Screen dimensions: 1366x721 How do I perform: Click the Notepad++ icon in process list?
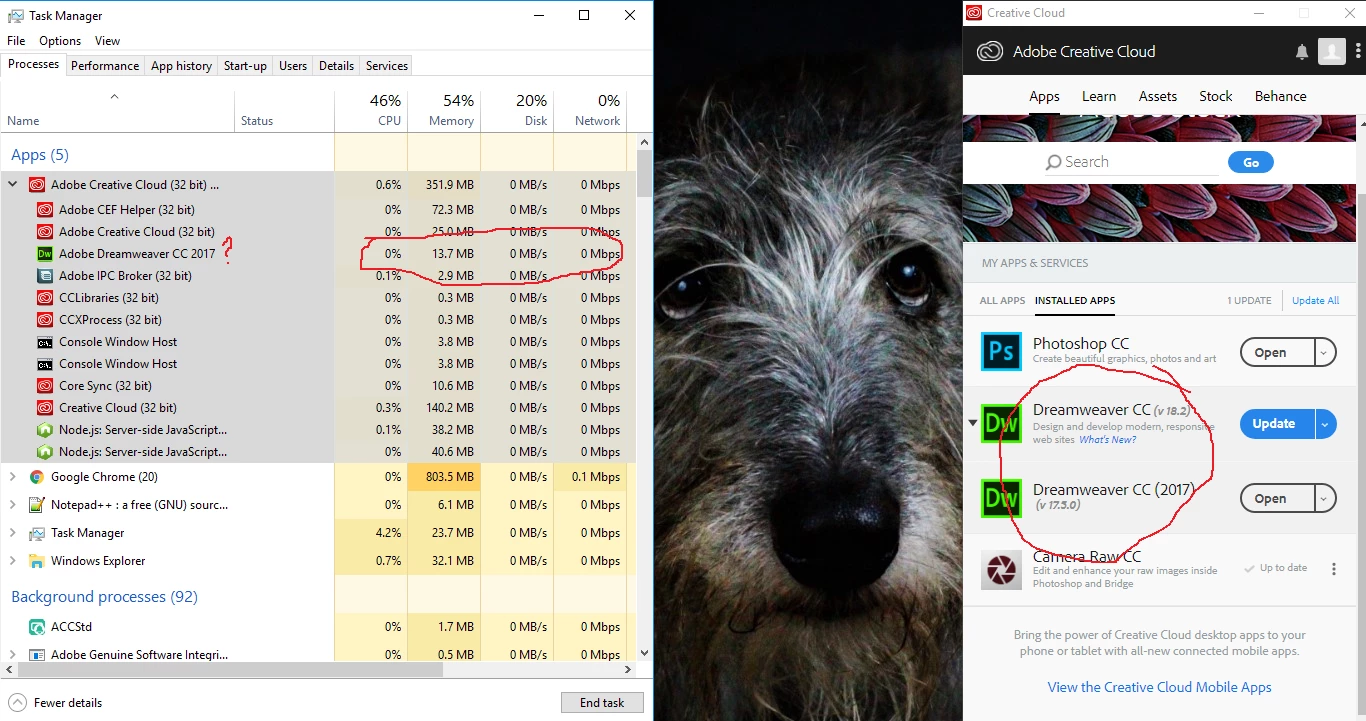(37, 505)
